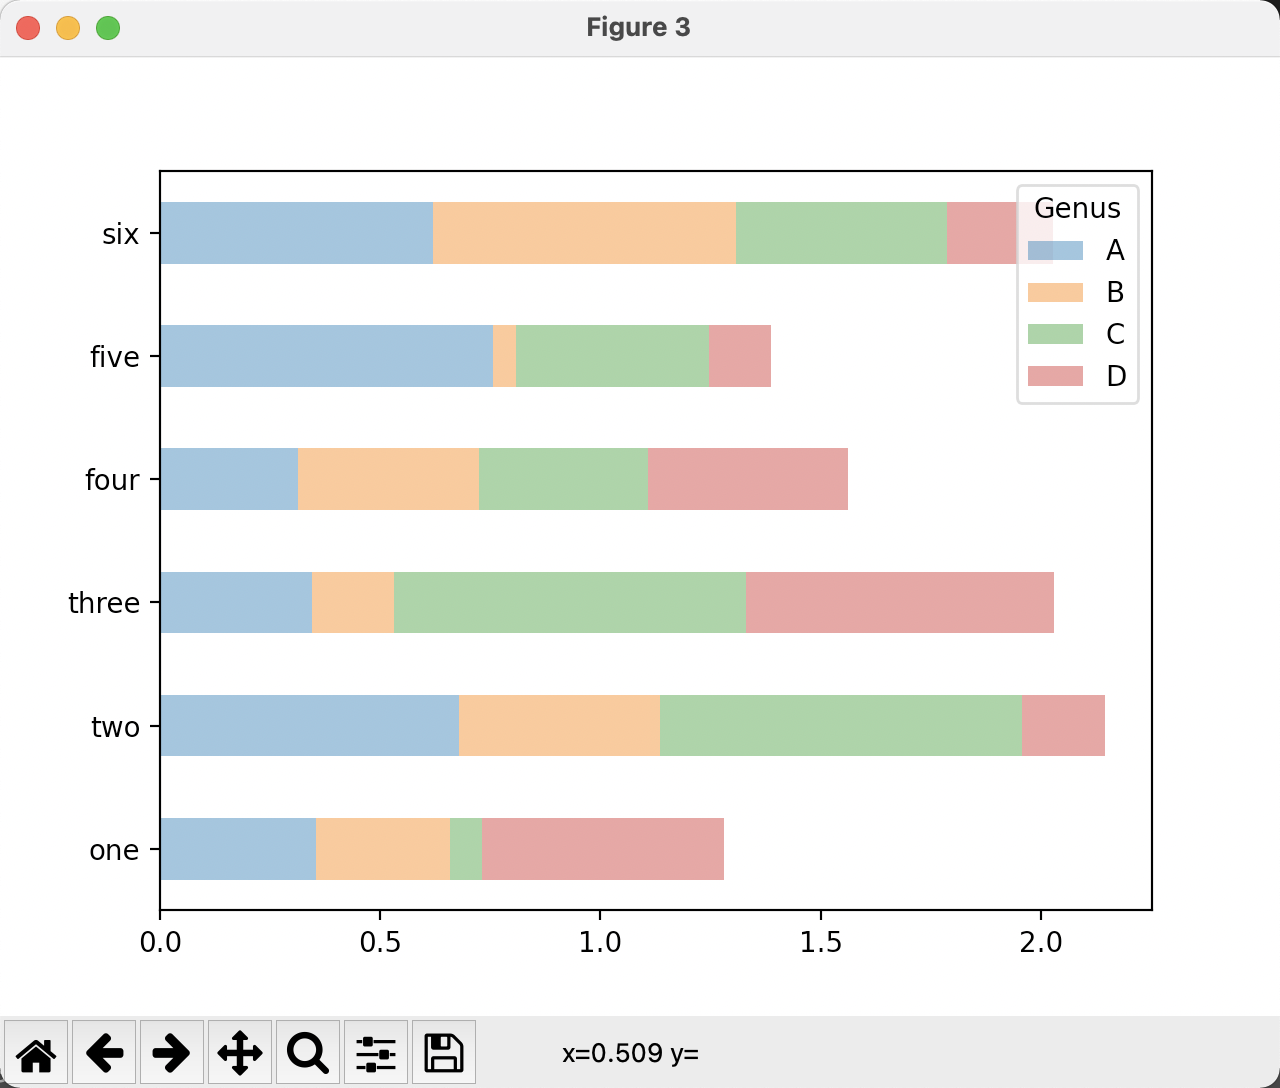Click green C swatch in legend
This screenshot has width=1280, height=1088.
click(x=1055, y=335)
